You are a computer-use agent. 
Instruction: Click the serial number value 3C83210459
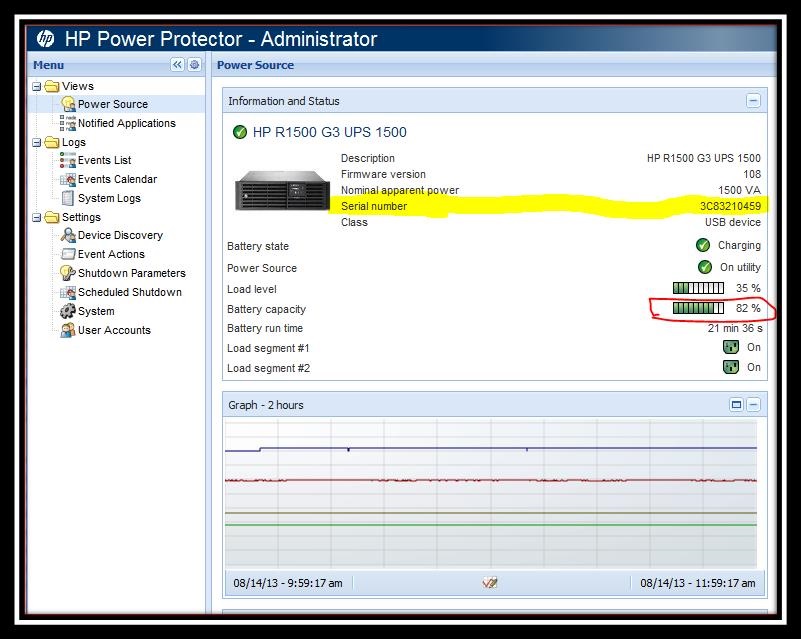coord(730,206)
